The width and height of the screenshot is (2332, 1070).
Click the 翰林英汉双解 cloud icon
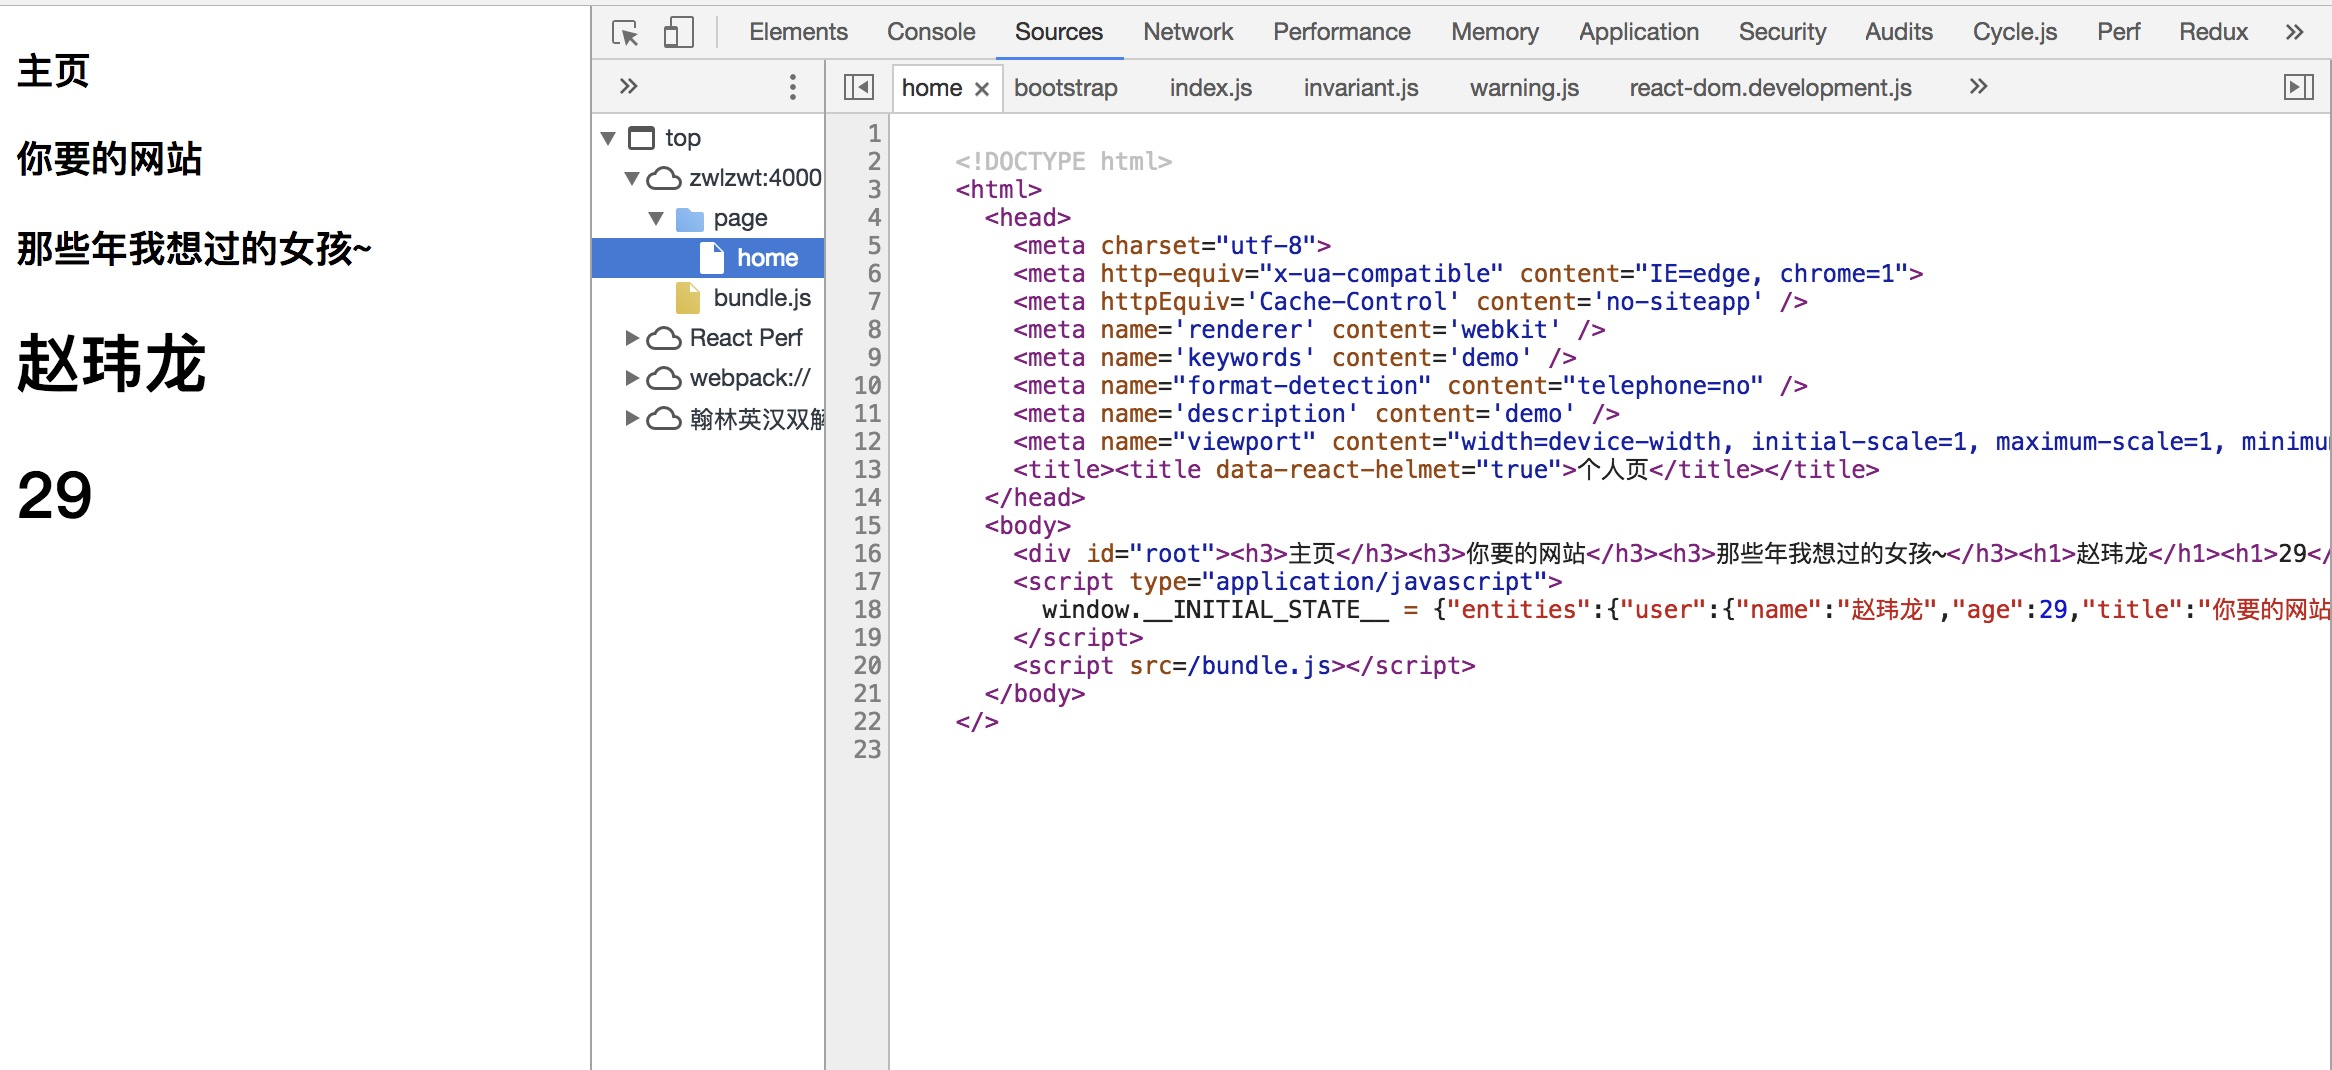pyautogui.click(x=664, y=418)
